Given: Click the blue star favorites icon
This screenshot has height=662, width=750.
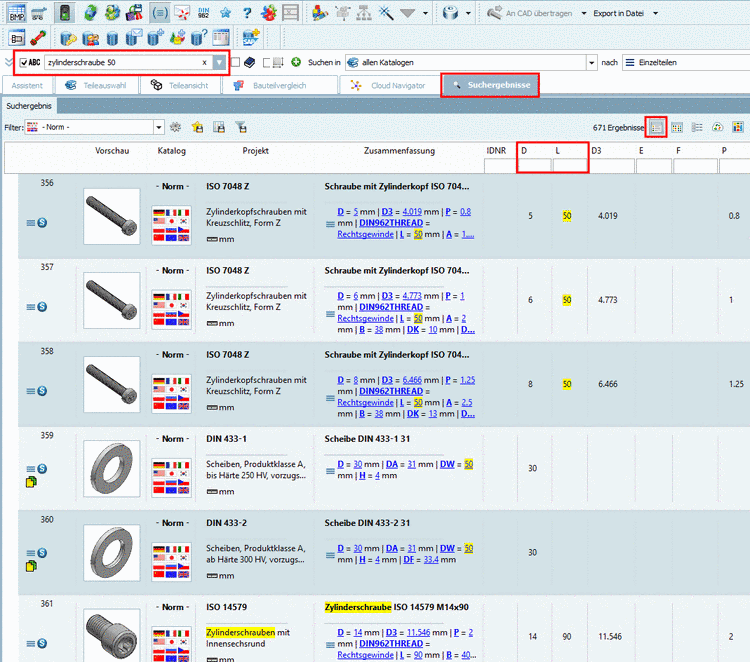Looking at the screenshot, I should click(225, 13).
